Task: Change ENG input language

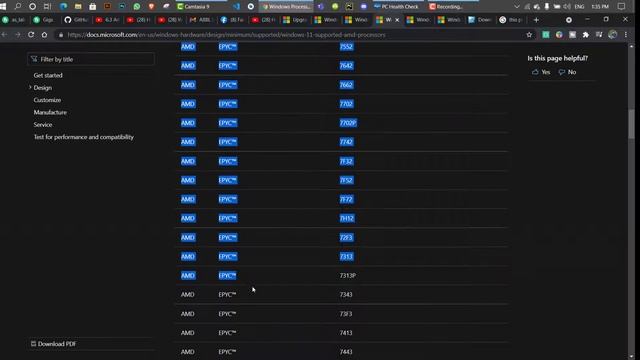Action: (x=579, y=7)
